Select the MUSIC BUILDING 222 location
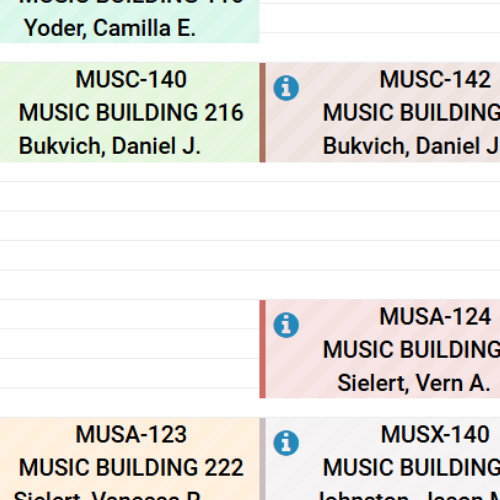This screenshot has height=500, width=500. 131,467
